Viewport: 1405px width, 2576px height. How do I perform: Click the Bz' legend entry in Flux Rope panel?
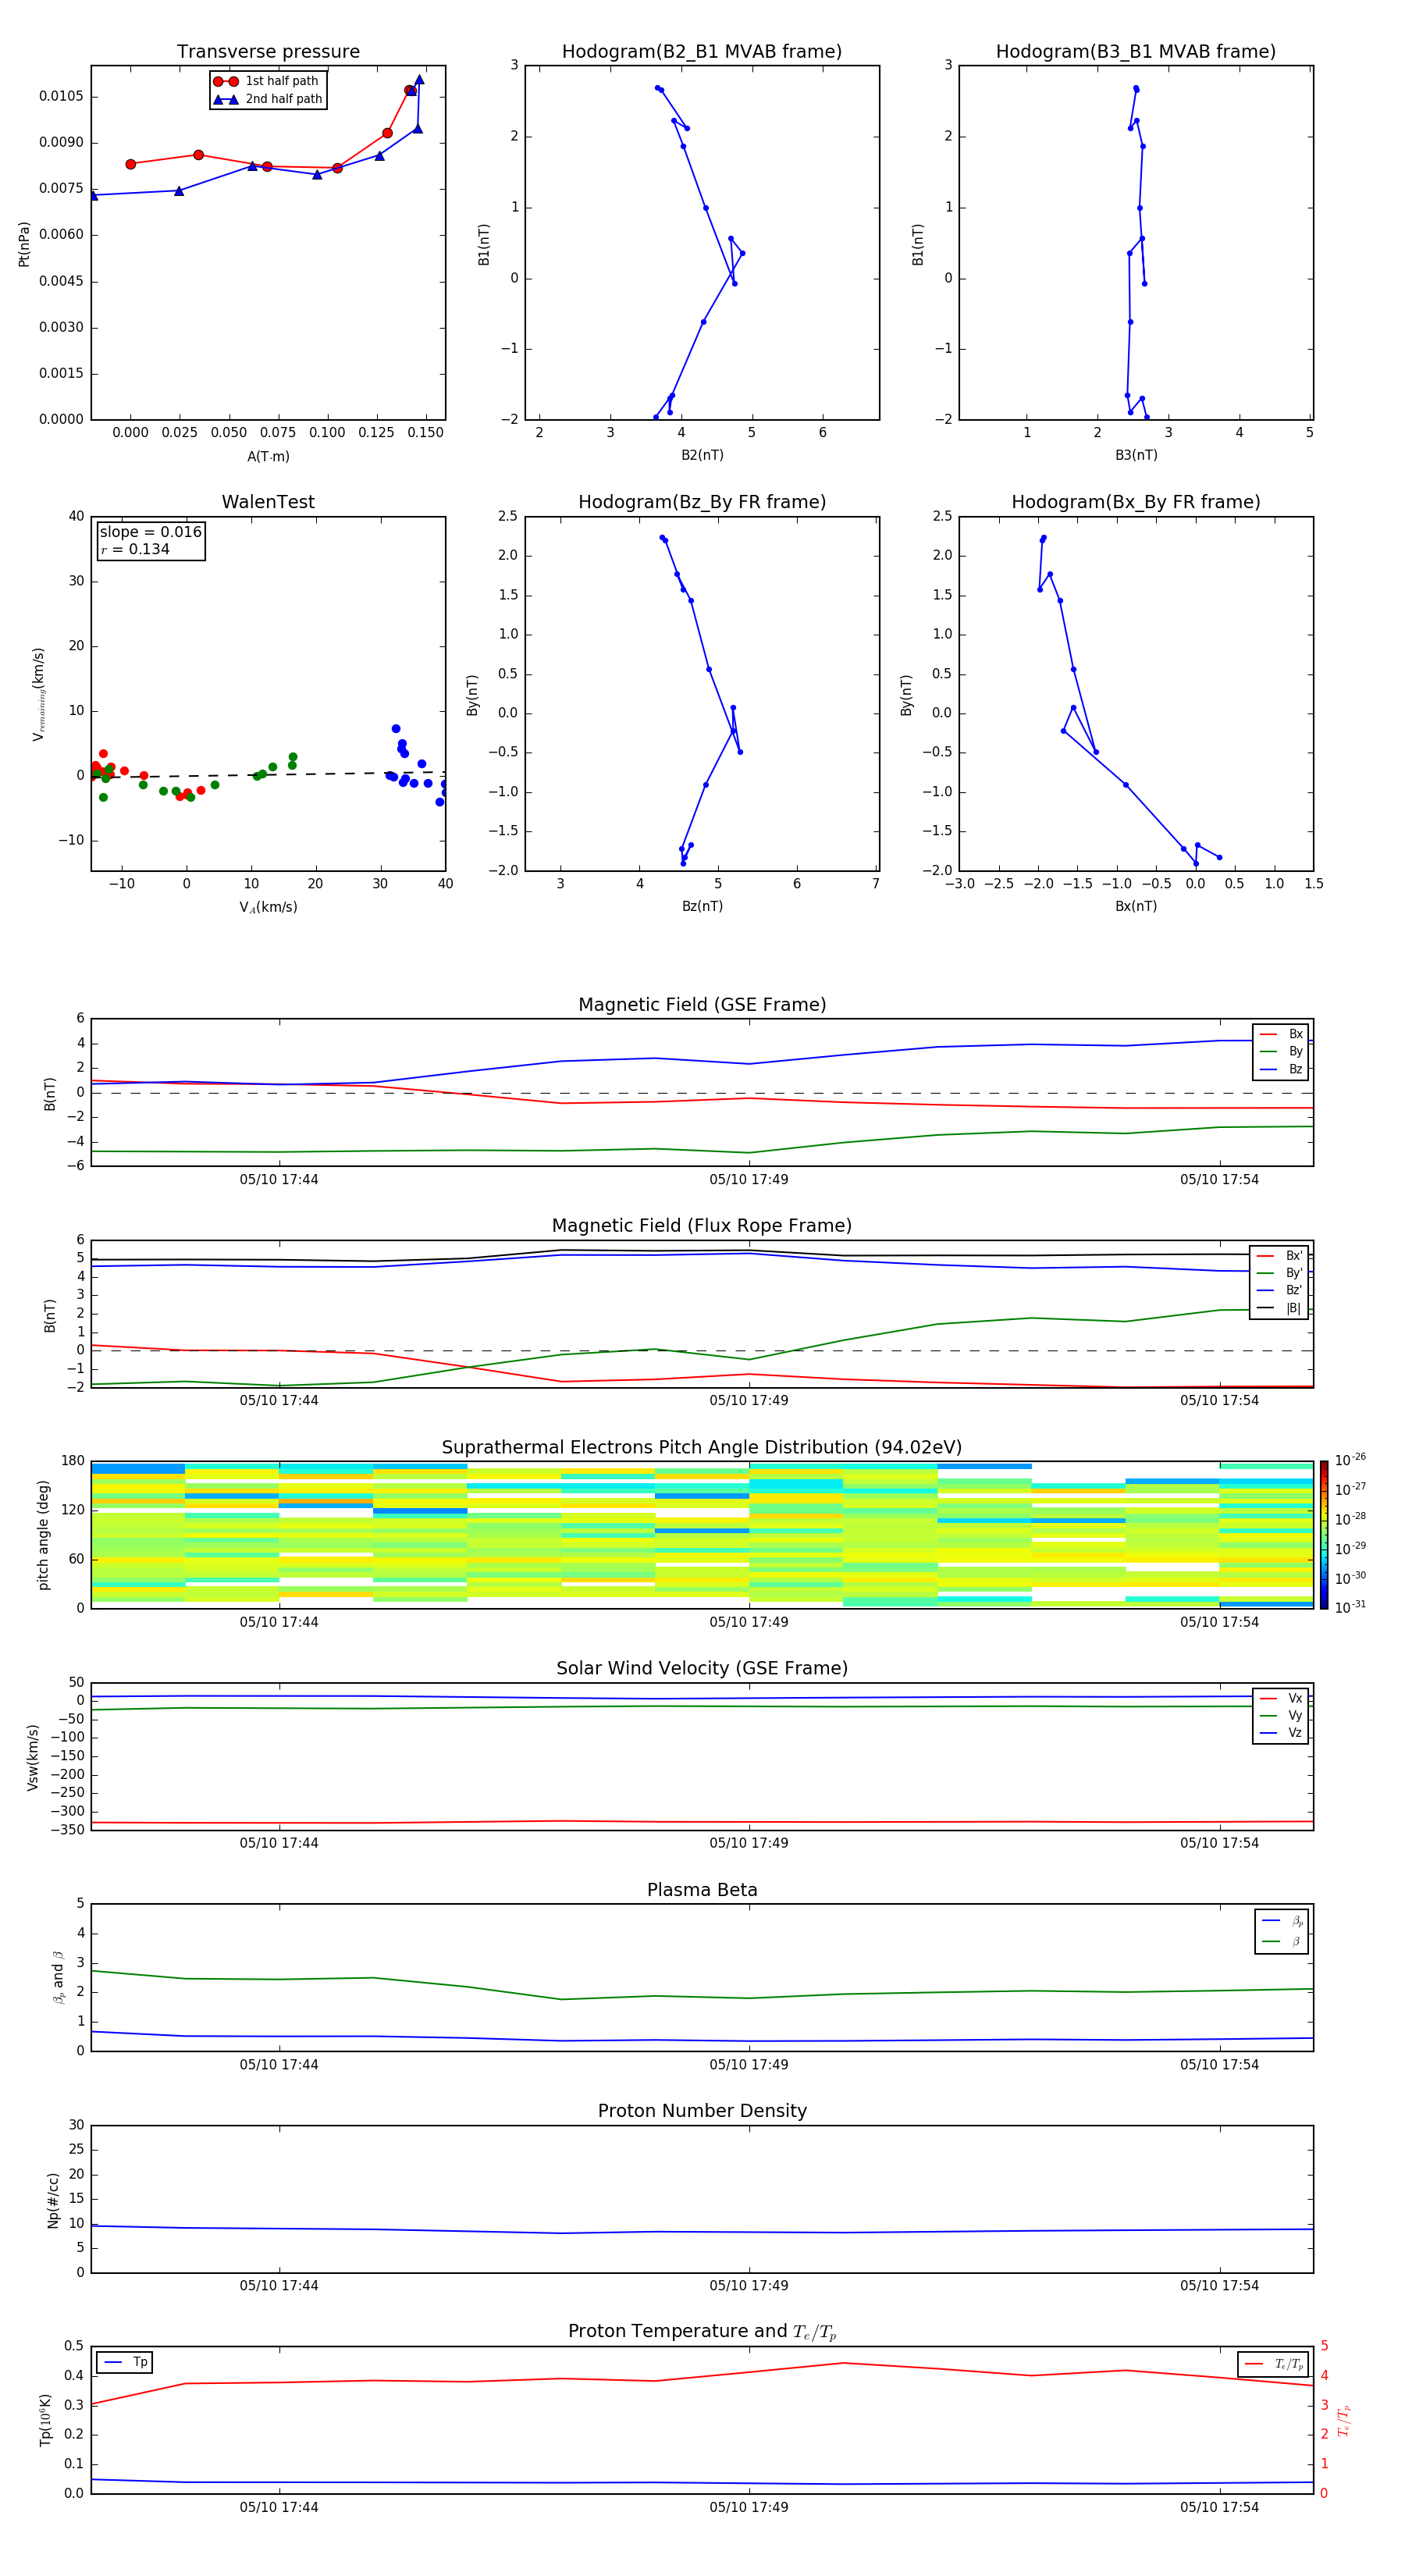tap(1279, 1290)
